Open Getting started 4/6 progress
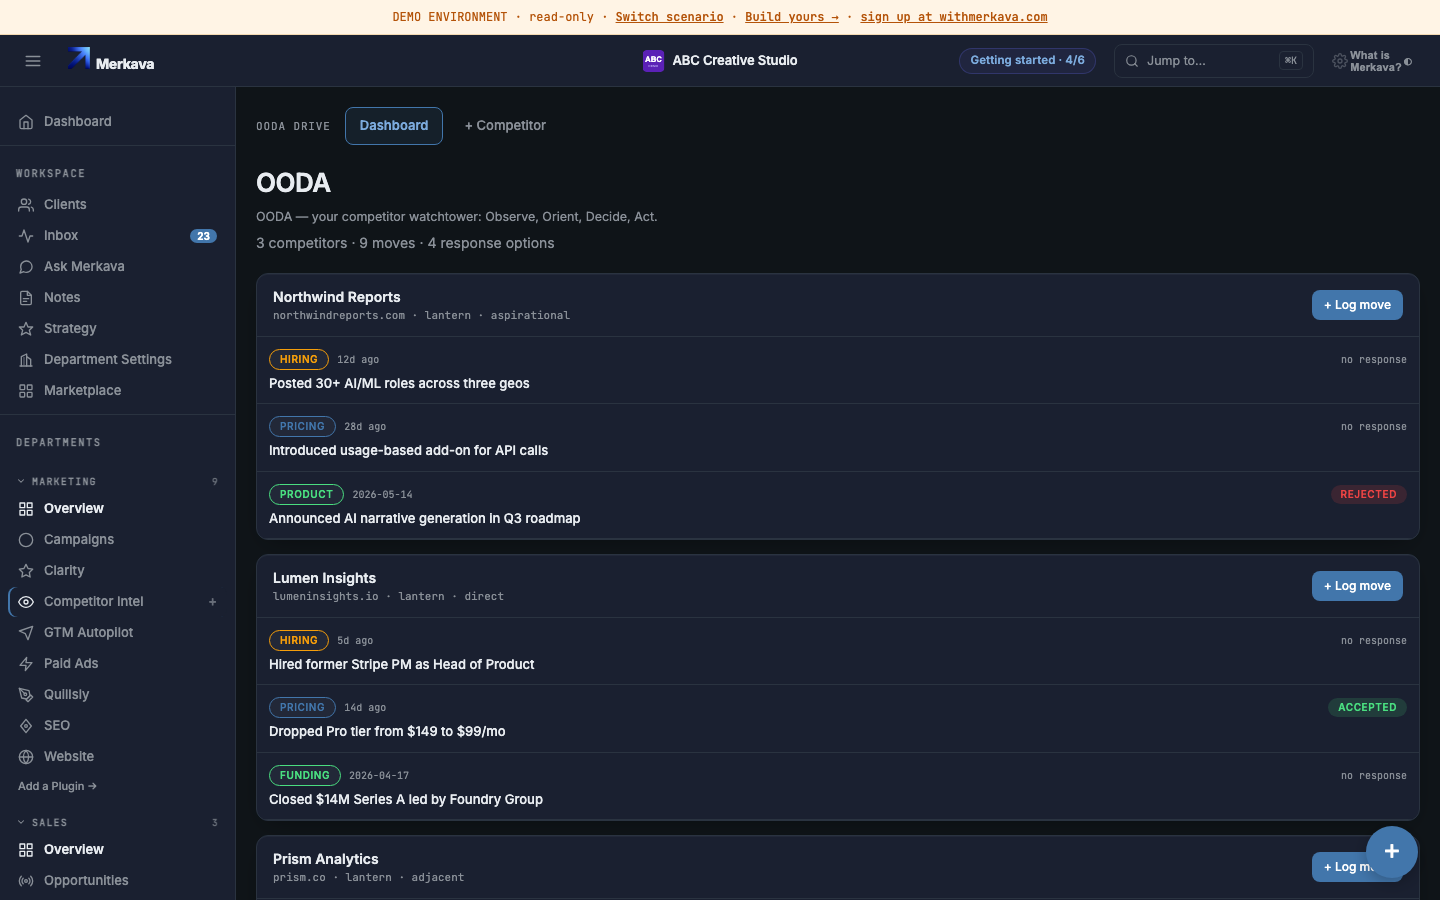The height and width of the screenshot is (900, 1440). point(1027,61)
